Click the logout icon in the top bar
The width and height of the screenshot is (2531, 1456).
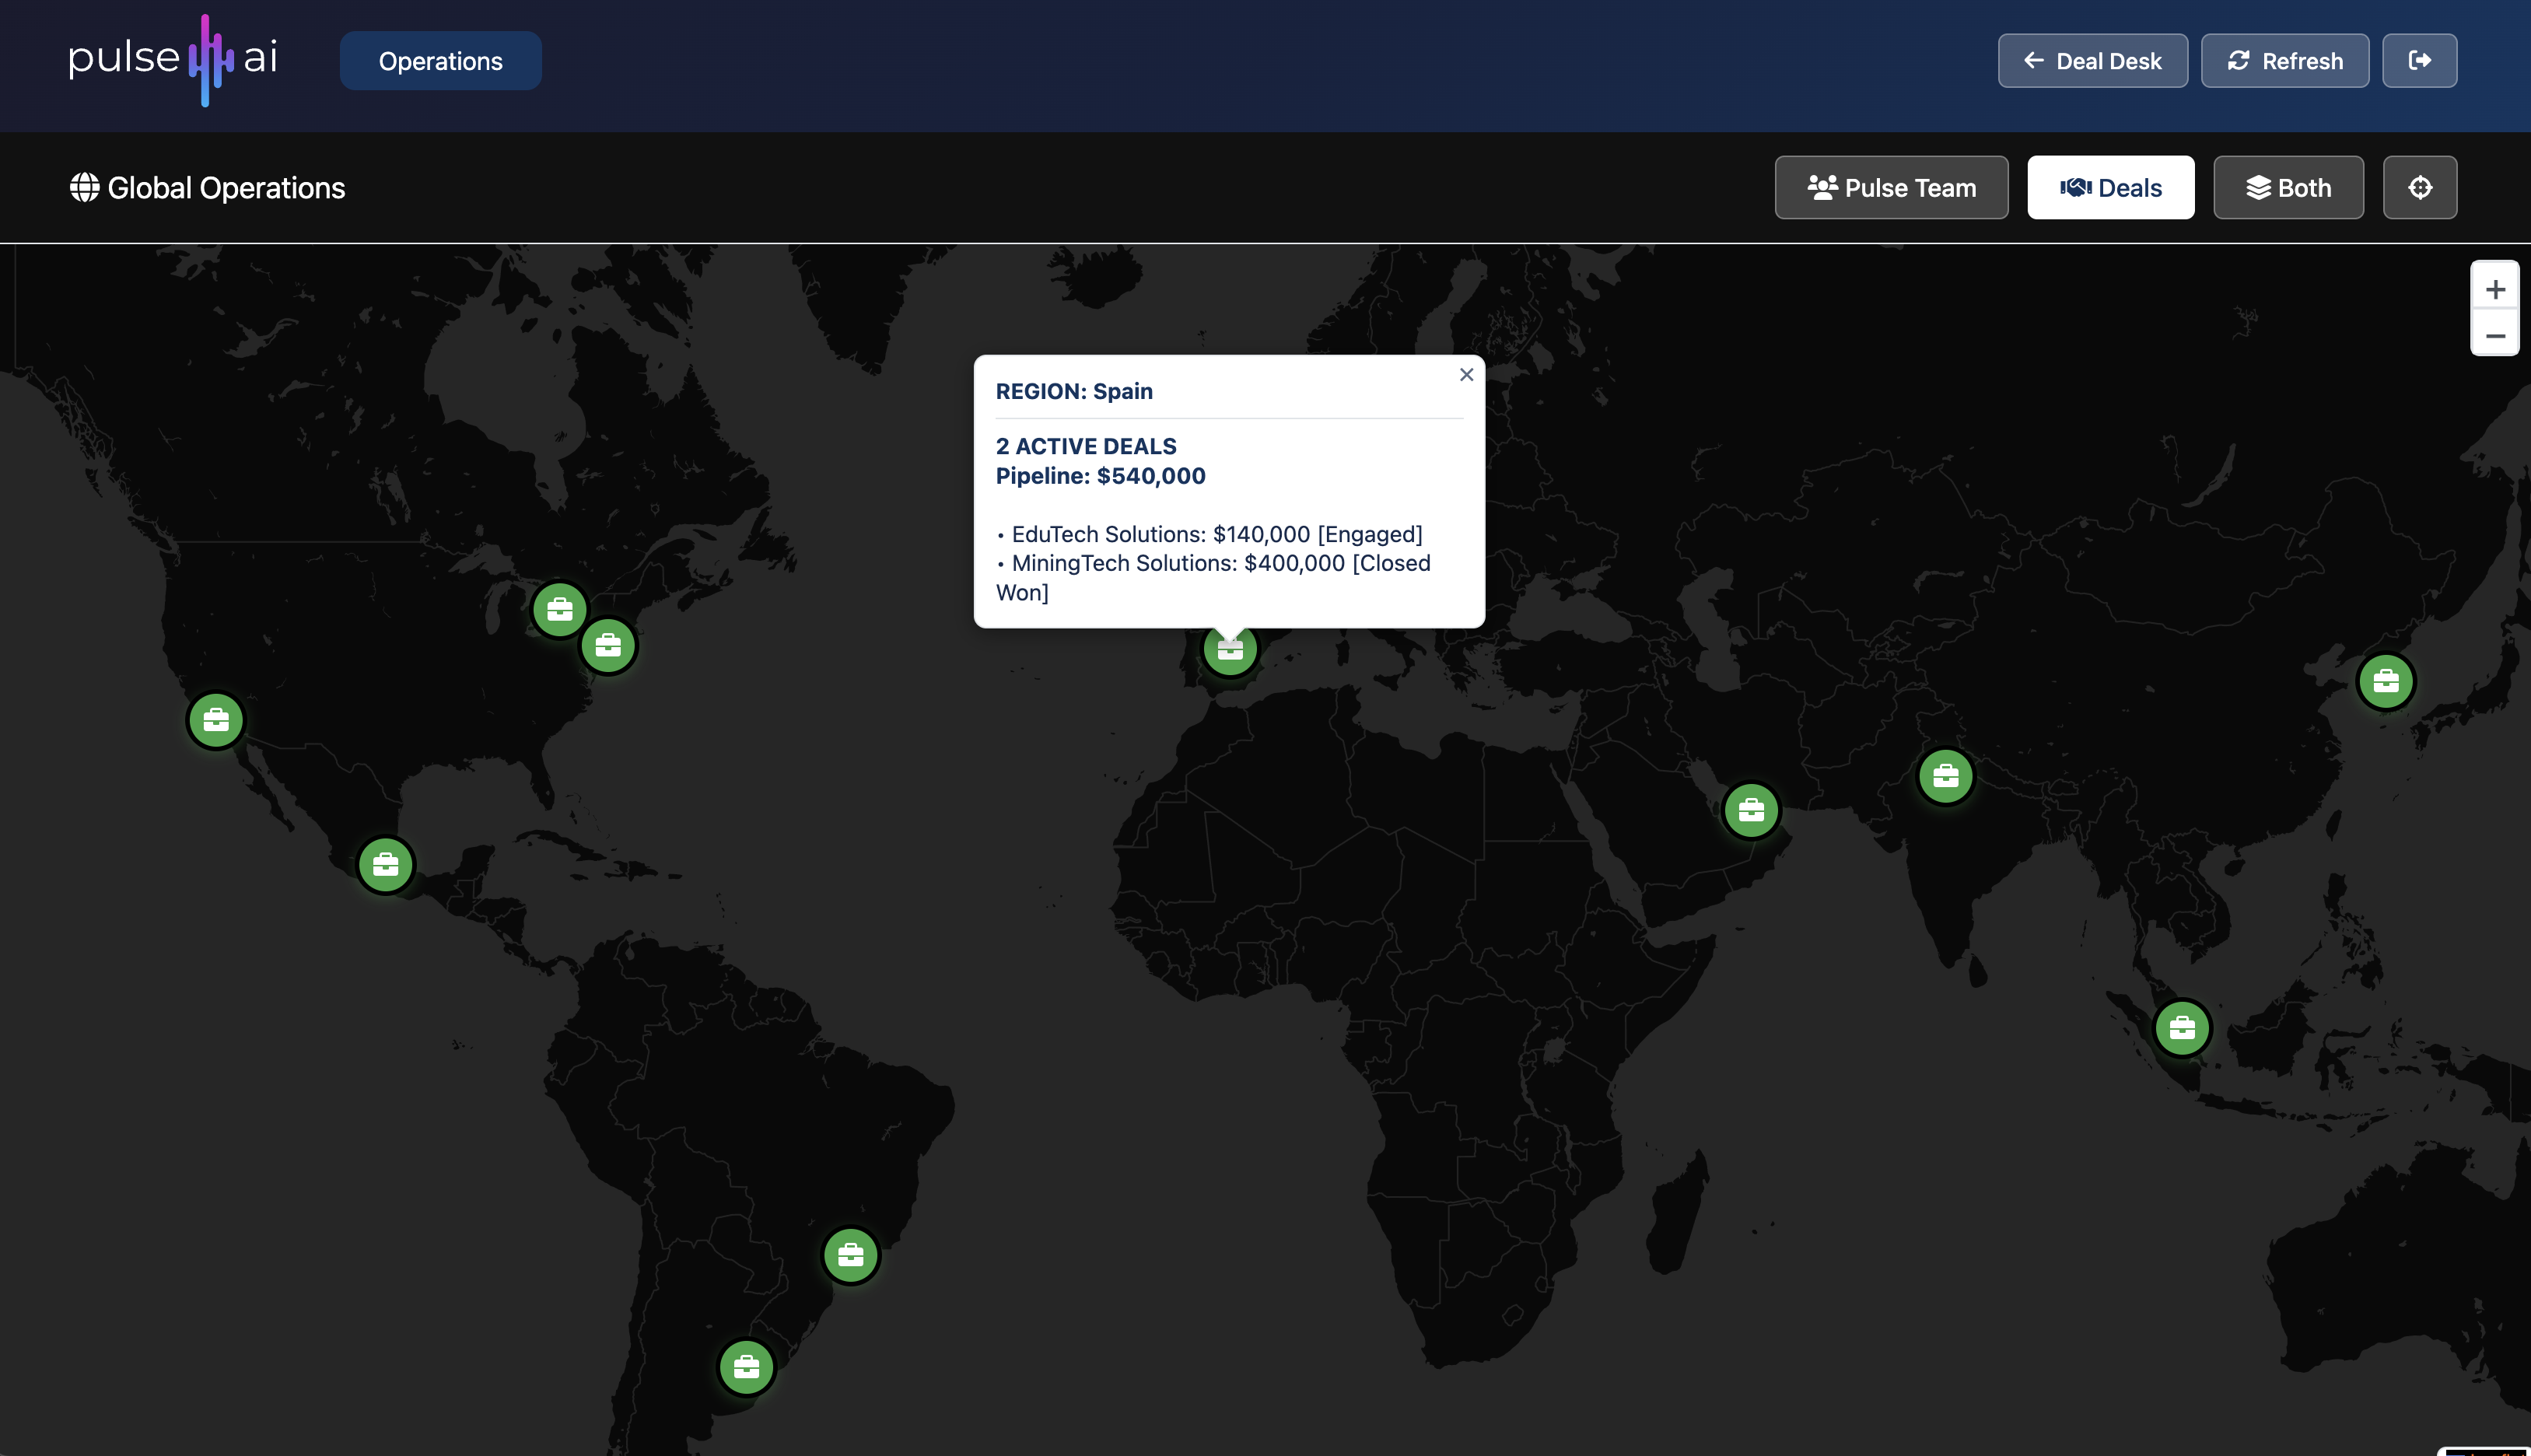point(2419,60)
